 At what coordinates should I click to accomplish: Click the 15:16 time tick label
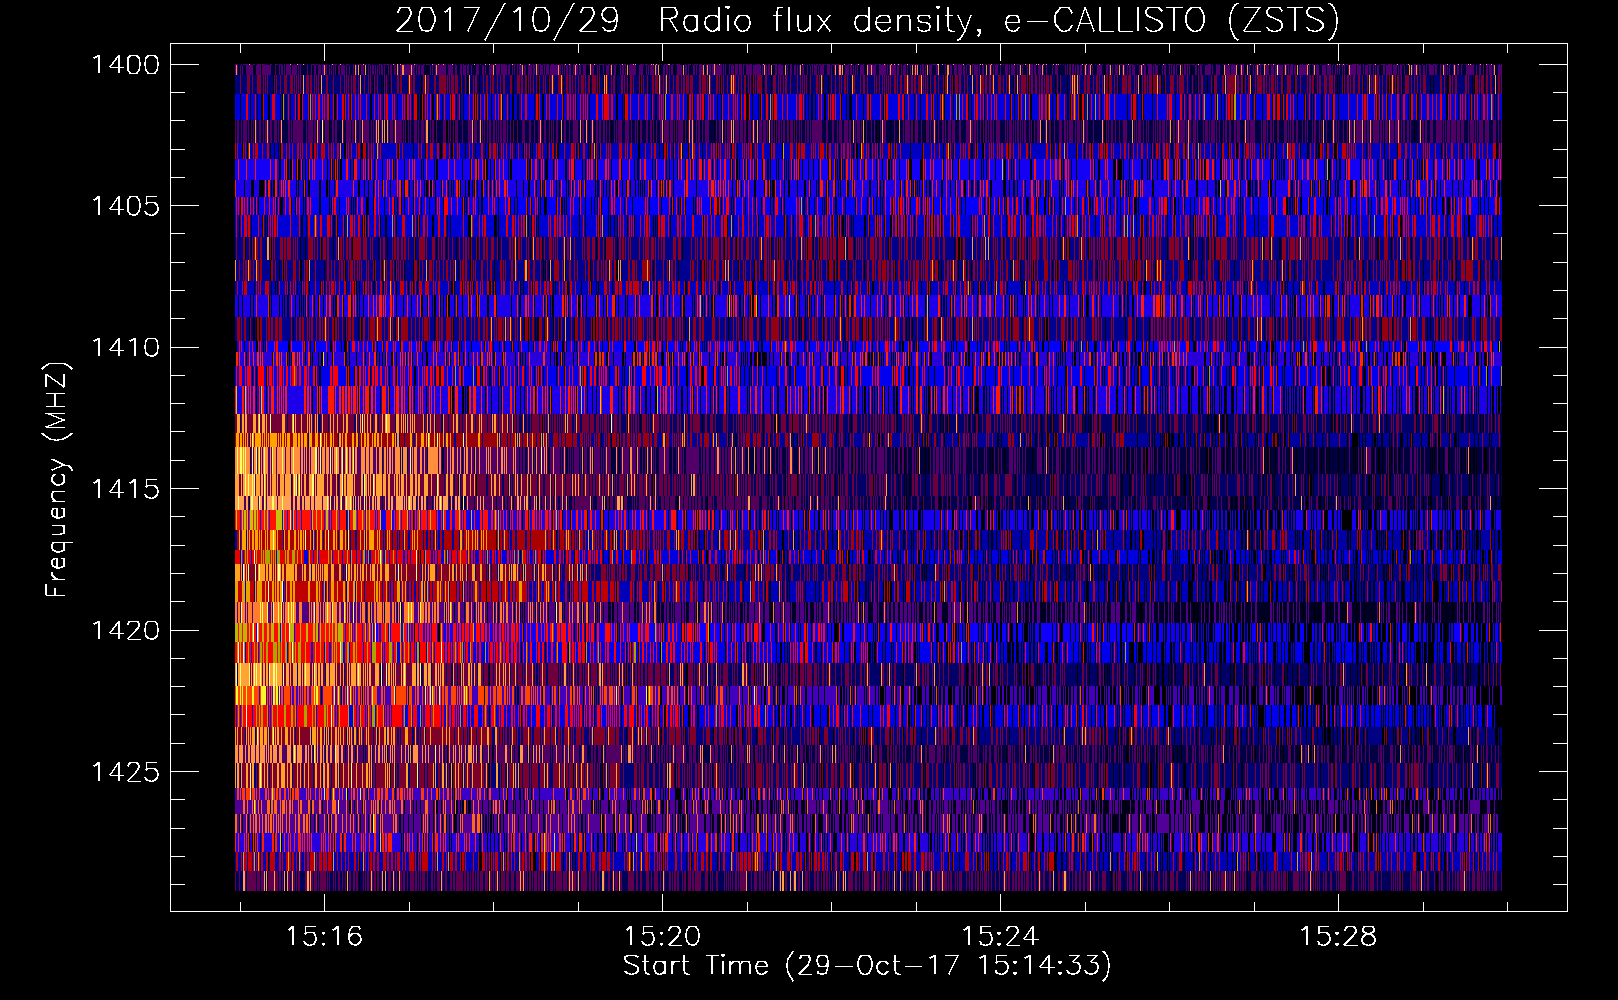(325, 937)
